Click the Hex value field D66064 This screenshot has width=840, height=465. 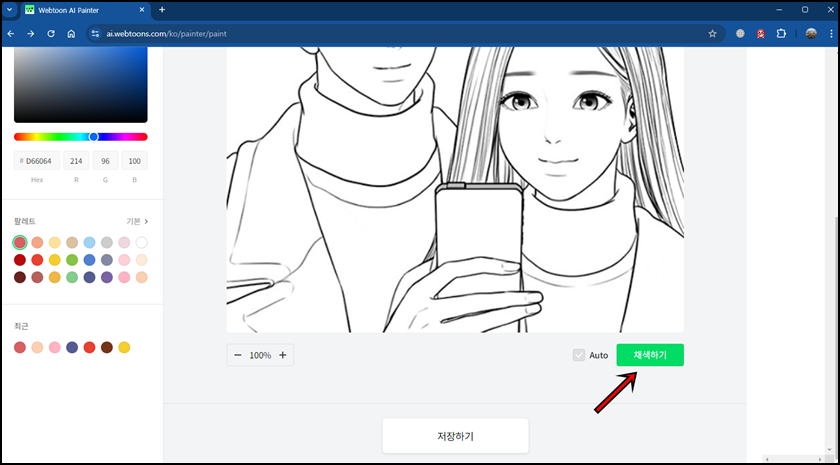pos(37,161)
